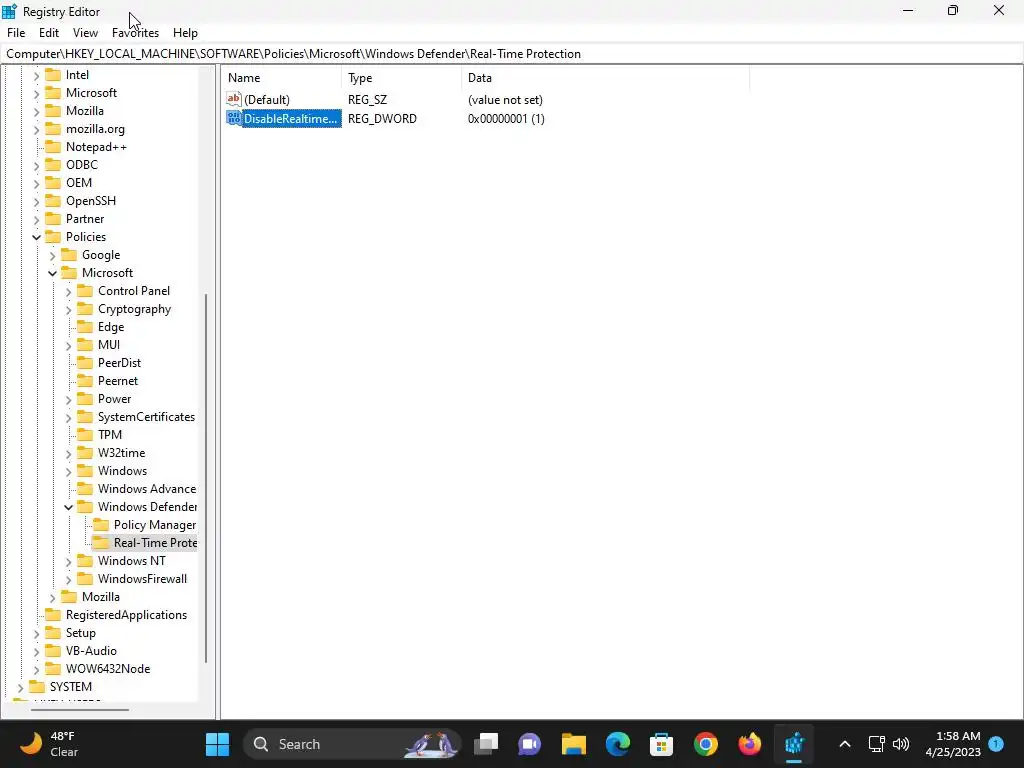
Task: Click the (value not set) data cell
Action: (505, 100)
